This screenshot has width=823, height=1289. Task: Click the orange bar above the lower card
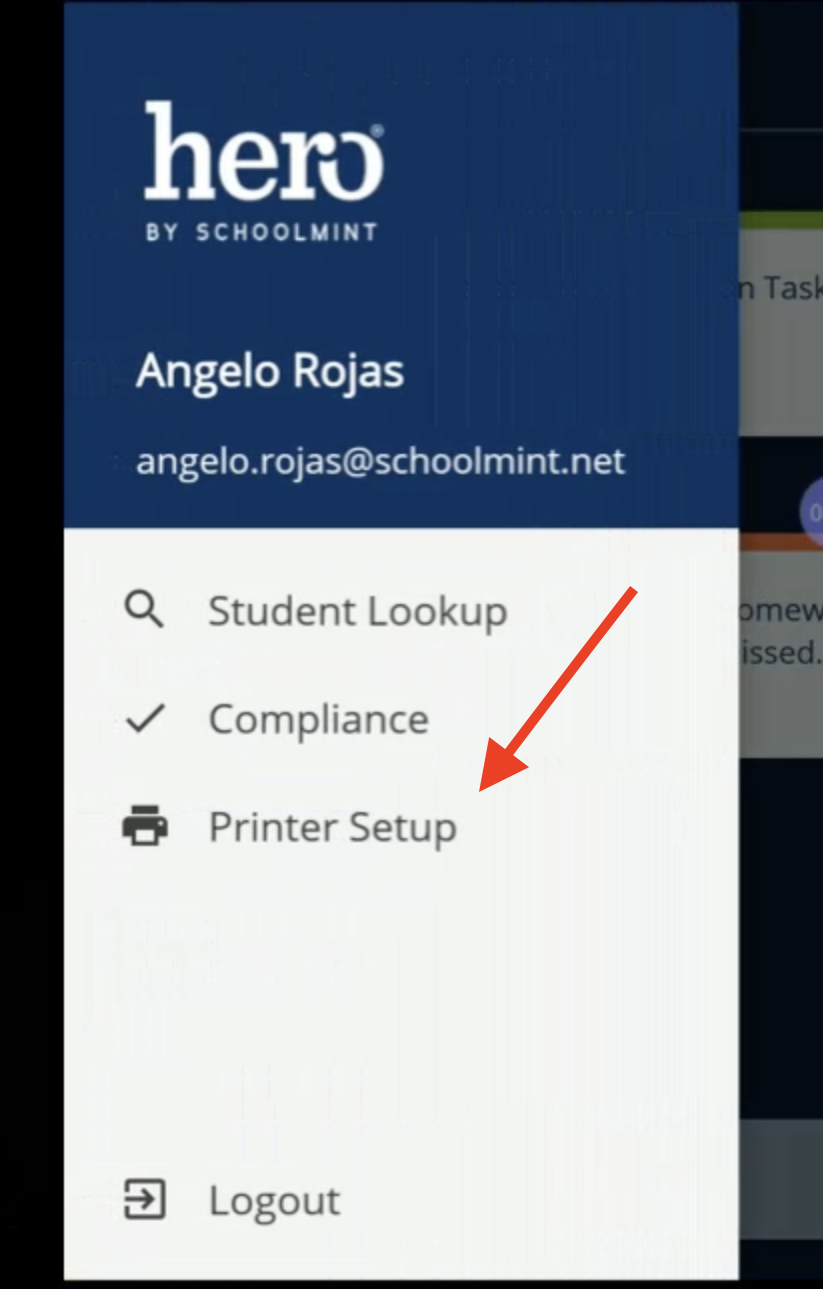point(780,541)
